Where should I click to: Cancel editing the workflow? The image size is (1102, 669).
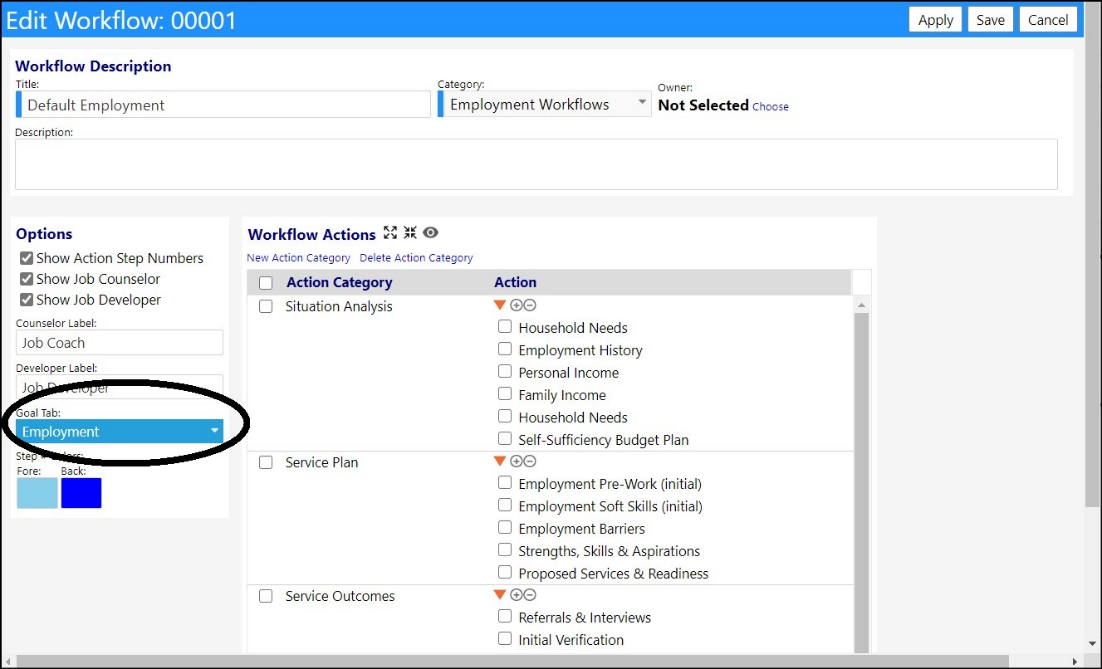(1048, 20)
